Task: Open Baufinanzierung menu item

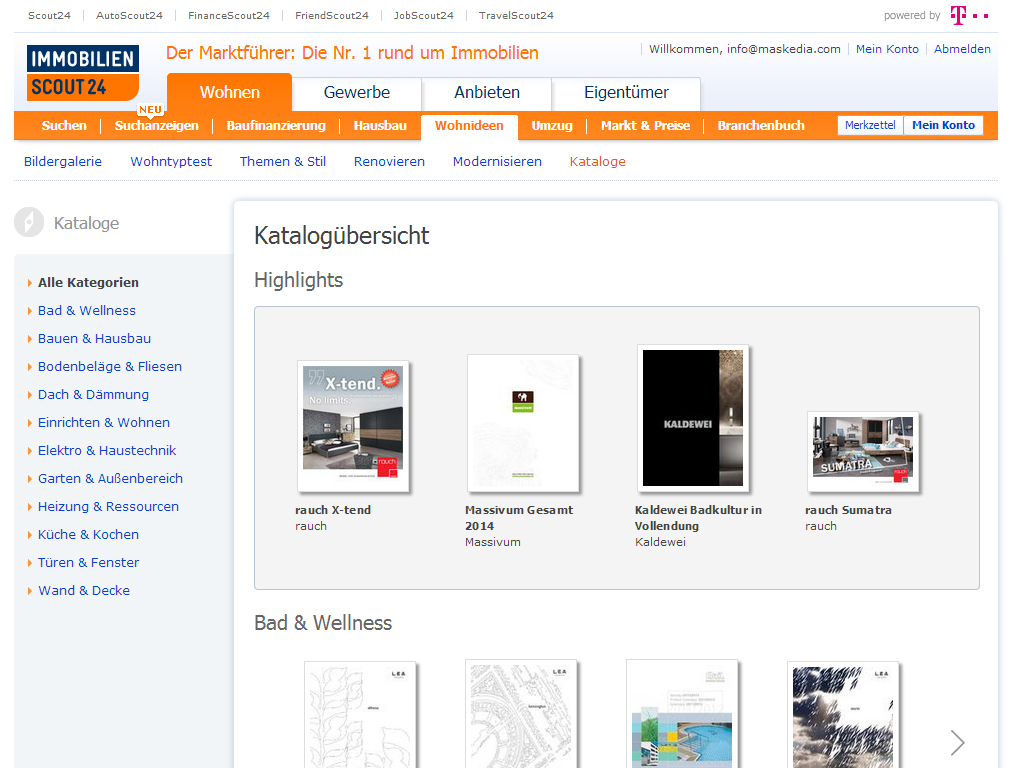Action: (276, 125)
